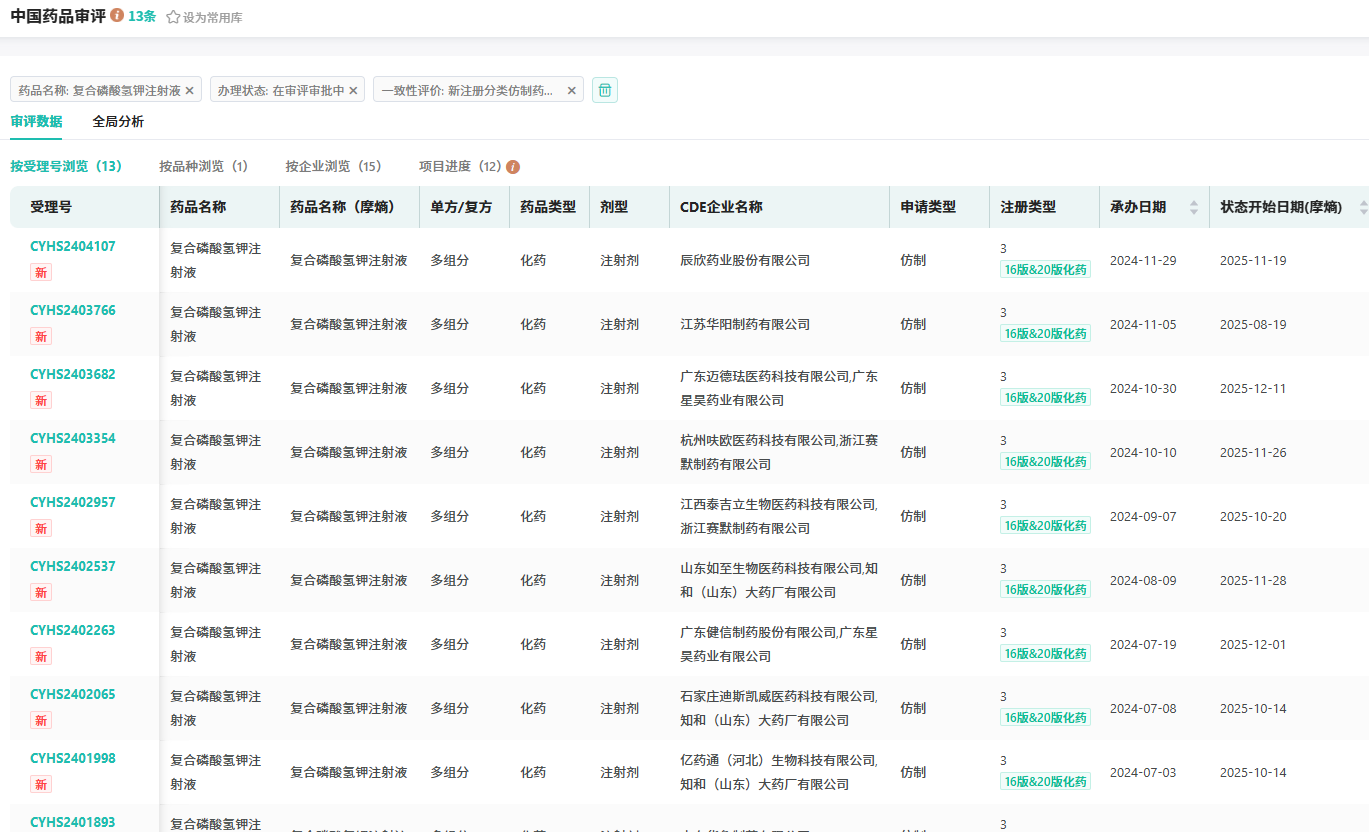Click the info icon beside 中国药品审评 title
Viewport: 1369px width, 832px height.
pos(117,16)
